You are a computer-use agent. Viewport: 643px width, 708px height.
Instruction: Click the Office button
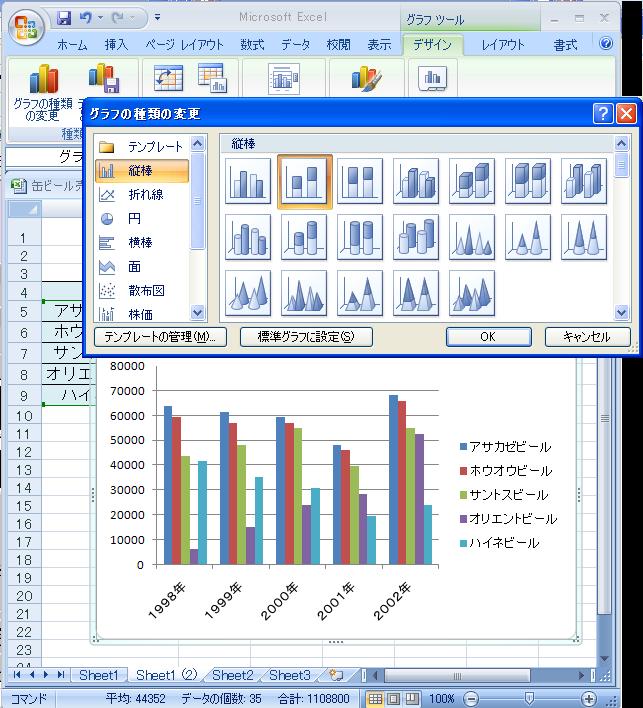point(26,27)
